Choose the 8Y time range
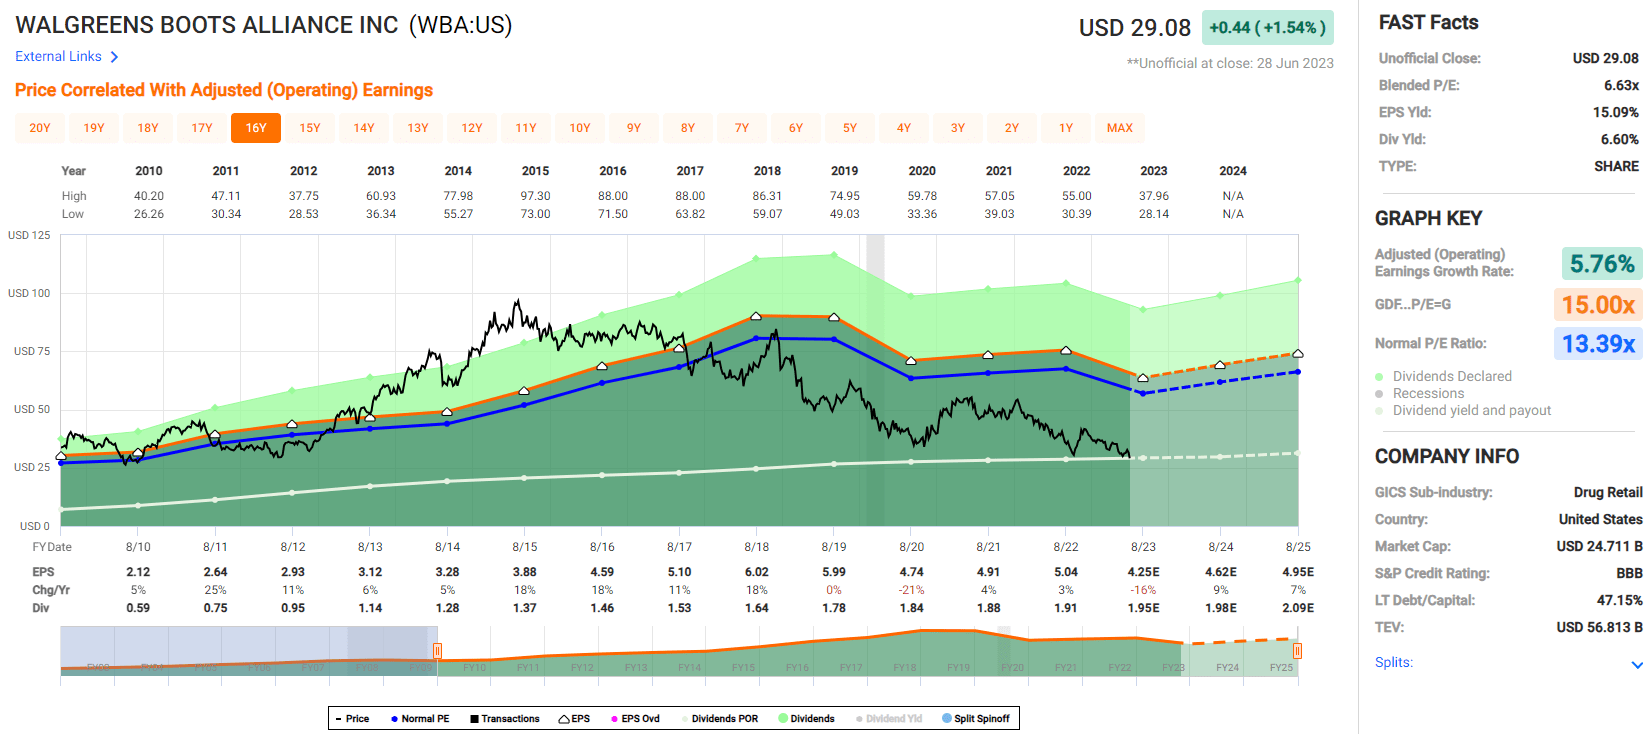Viewport: 1650px width, 734px height. point(688,128)
